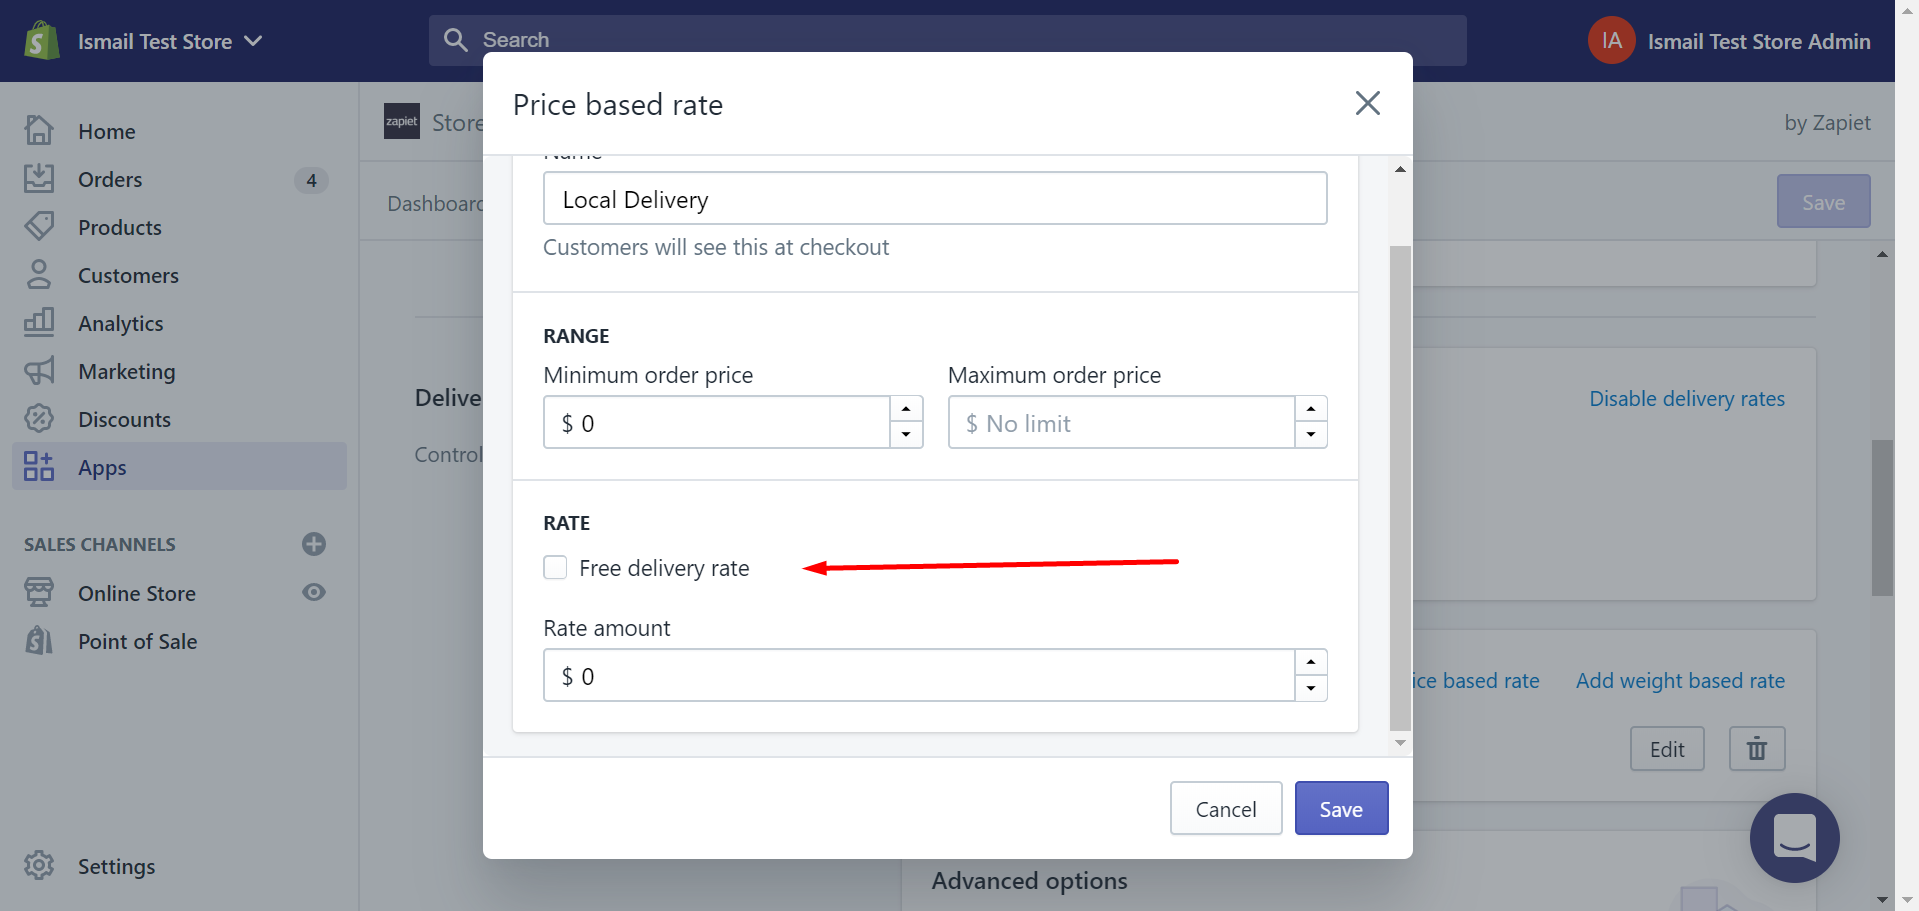Click the Zapiet app logo icon

pyautogui.click(x=402, y=121)
